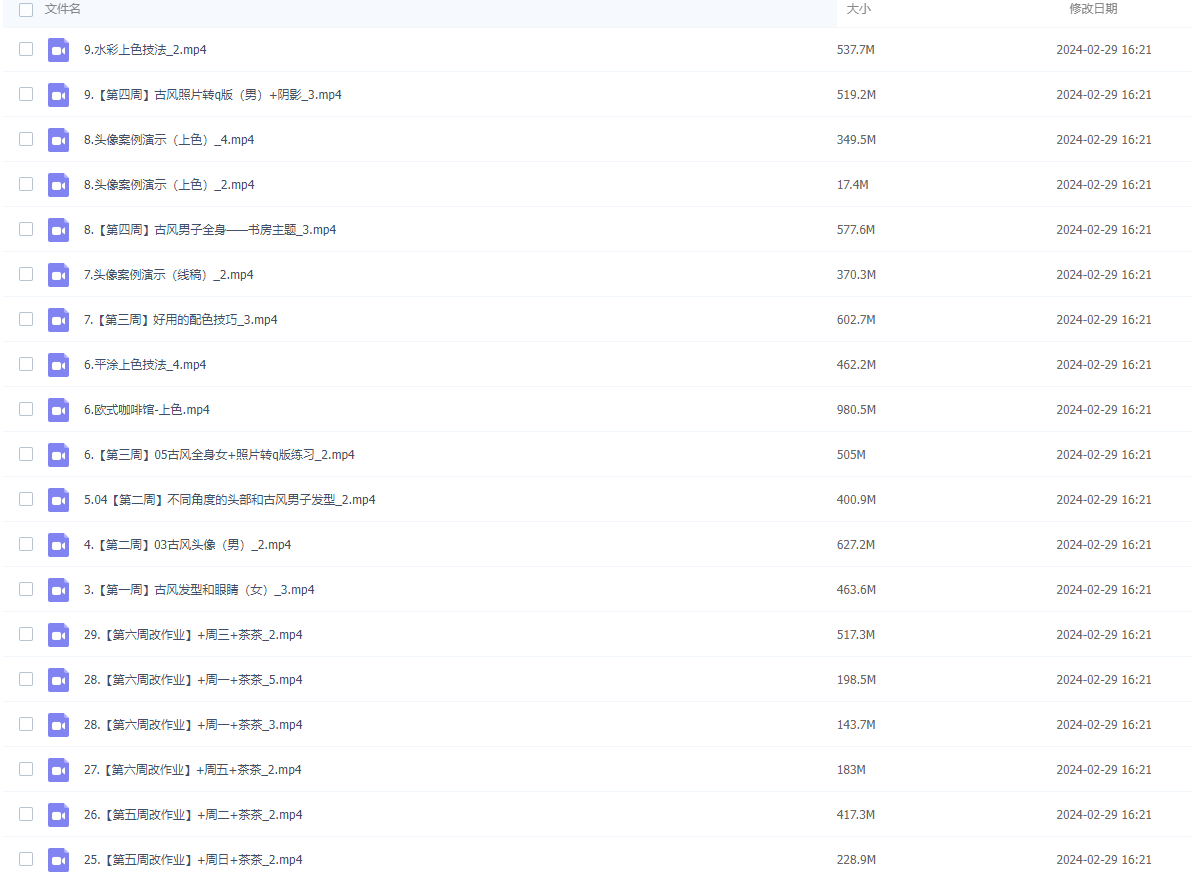This screenshot has height=873, width=1193.
Task: Click video icon for 9.水彩上色技法_2.mp4
Action: coord(58,50)
